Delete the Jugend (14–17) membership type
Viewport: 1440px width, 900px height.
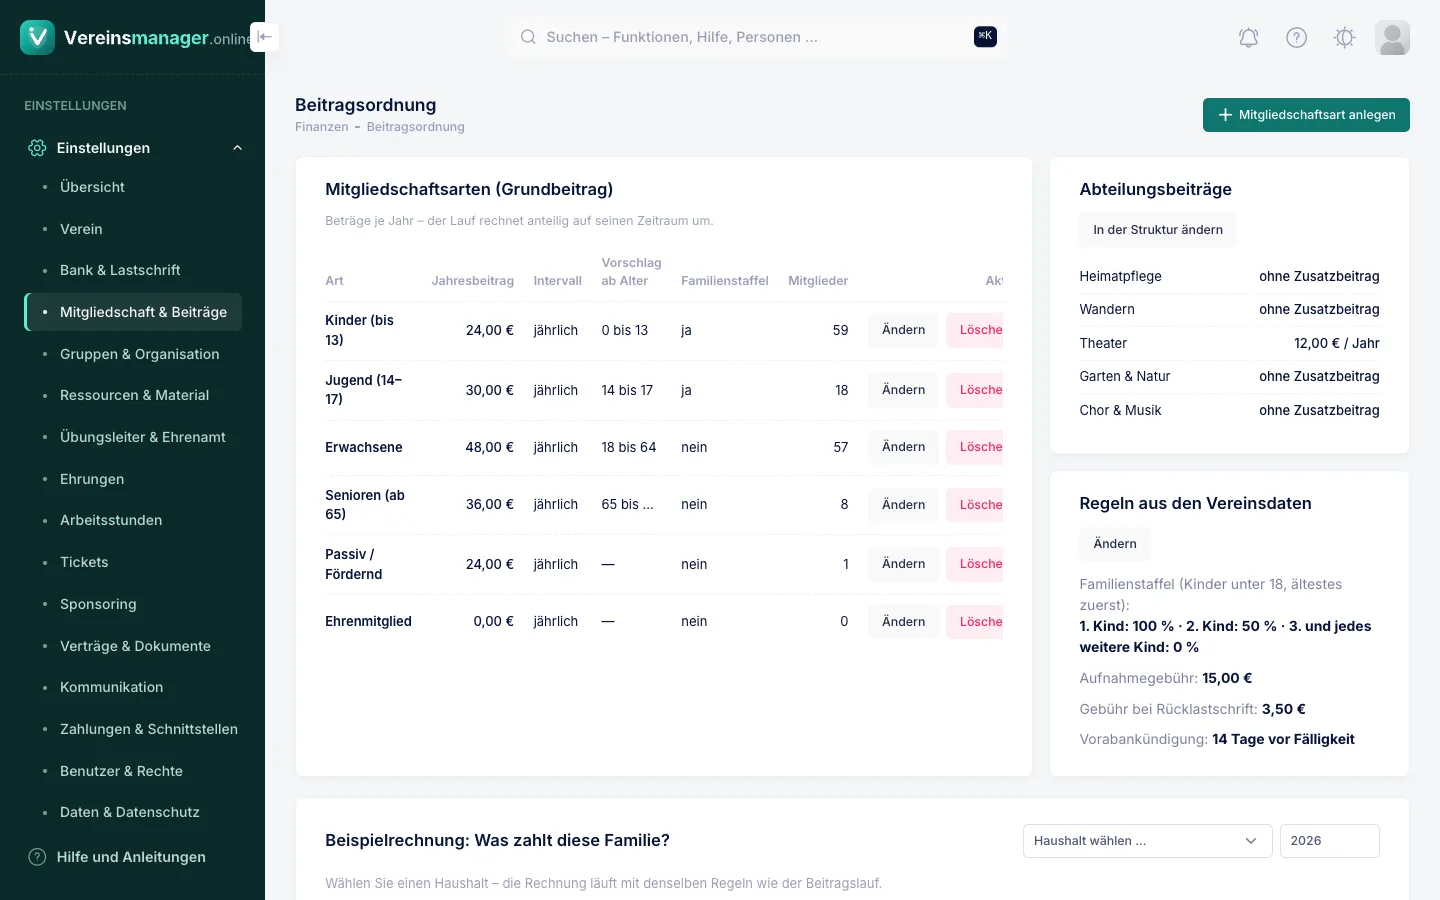click(975, 390)
